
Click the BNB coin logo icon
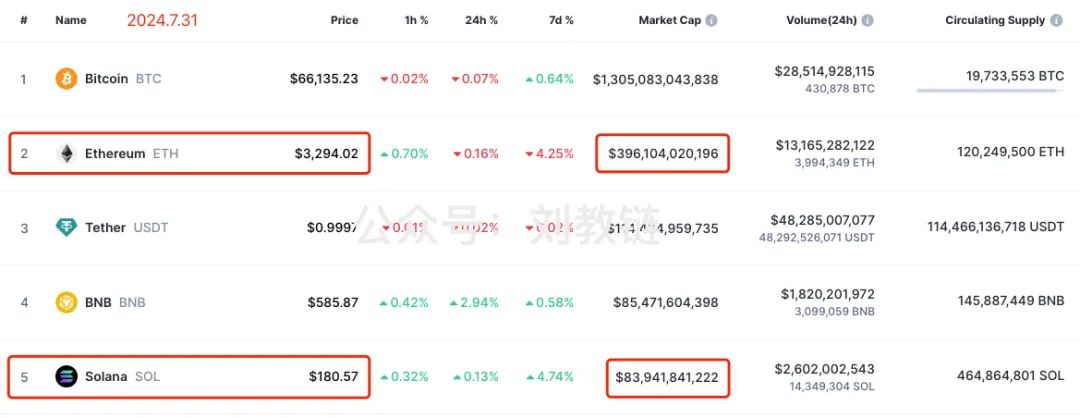[x=66, y=302]
